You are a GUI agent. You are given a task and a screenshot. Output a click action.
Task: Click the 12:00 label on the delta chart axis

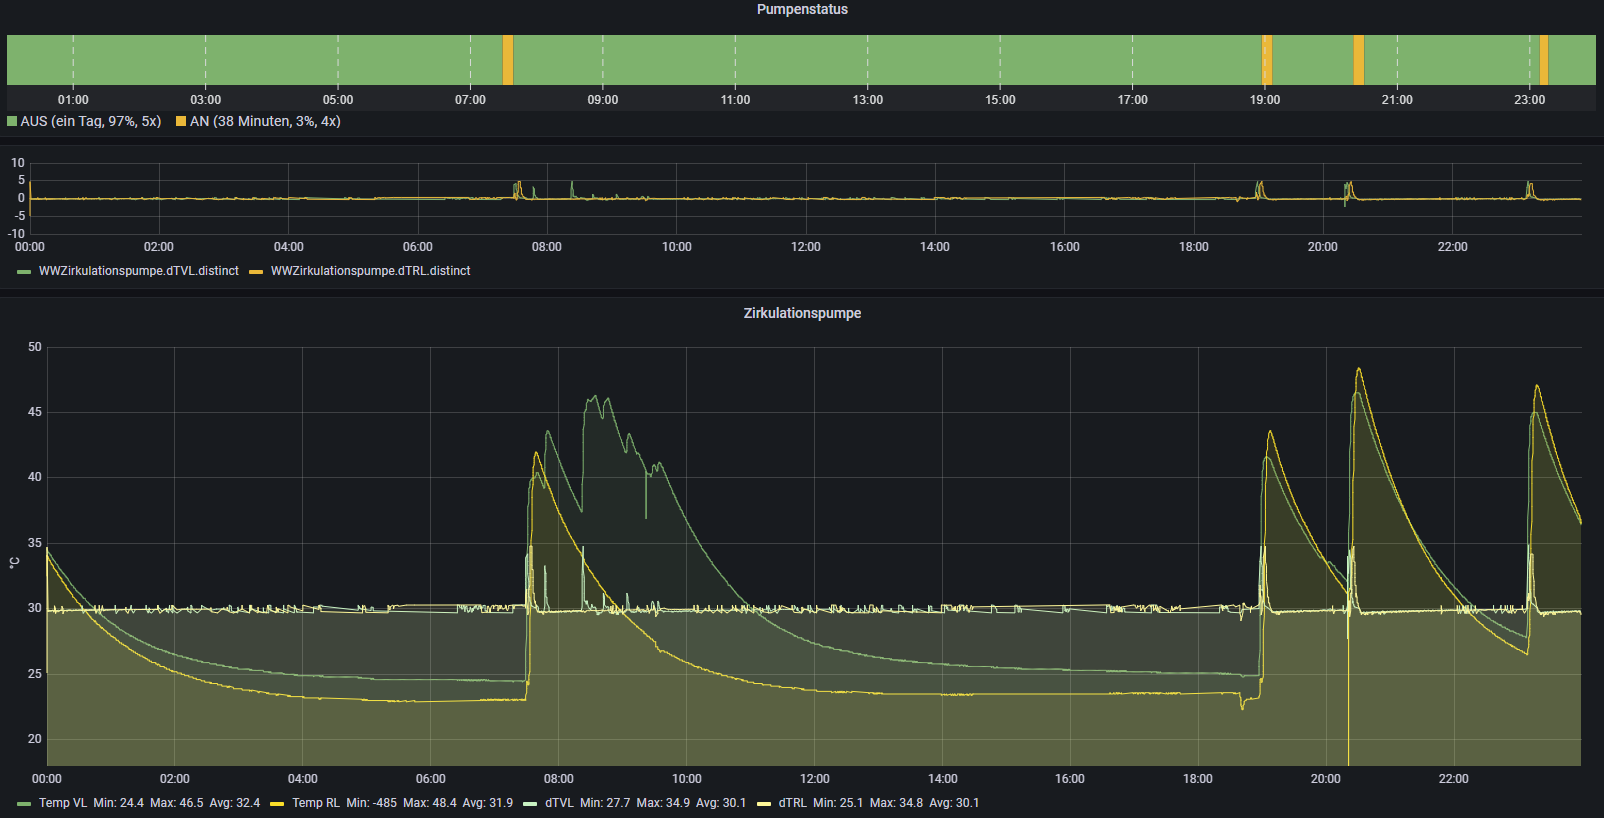[x=806, y=247]
